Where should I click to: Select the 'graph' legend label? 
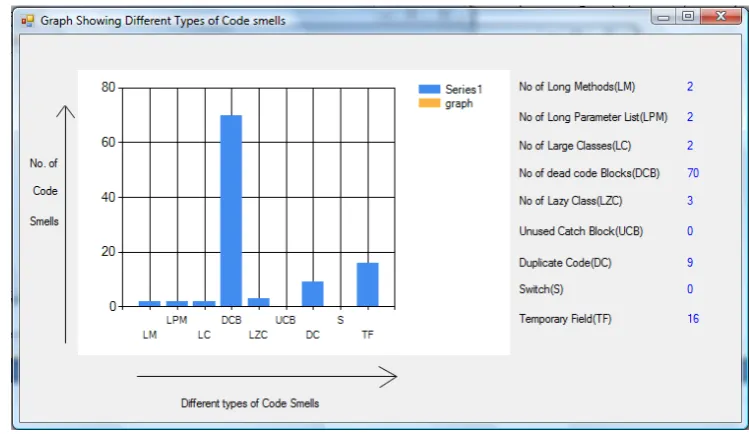[459, 104]
